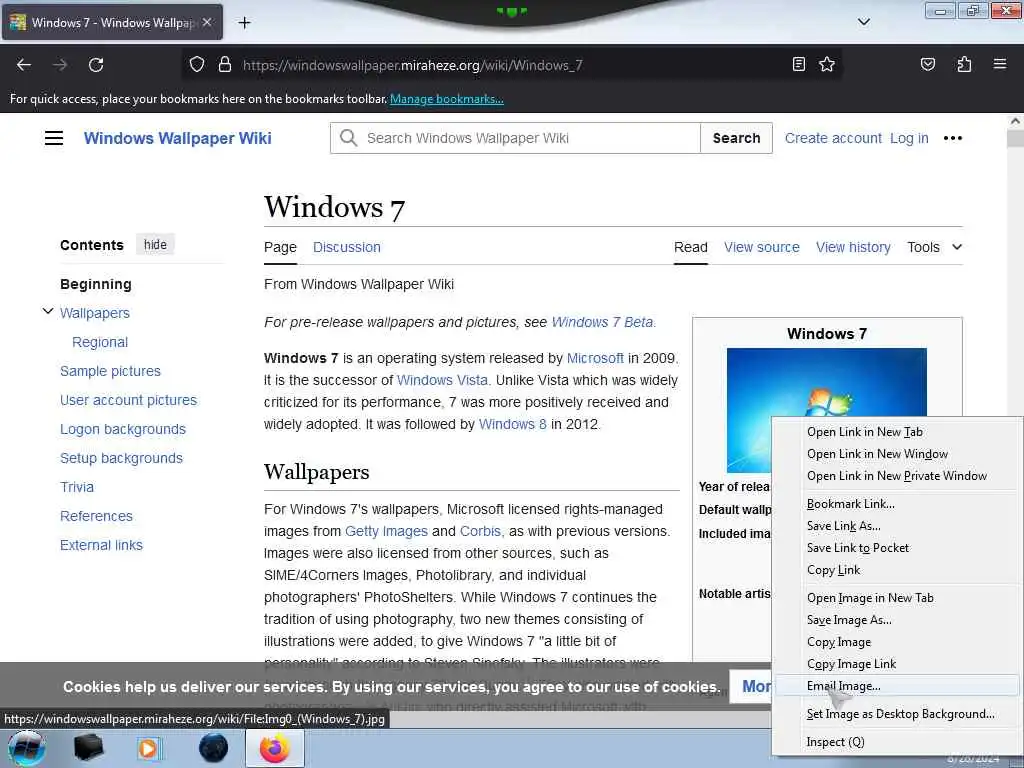Open the View source tab
Screen dimensions: 1024x768
(761, 247)
